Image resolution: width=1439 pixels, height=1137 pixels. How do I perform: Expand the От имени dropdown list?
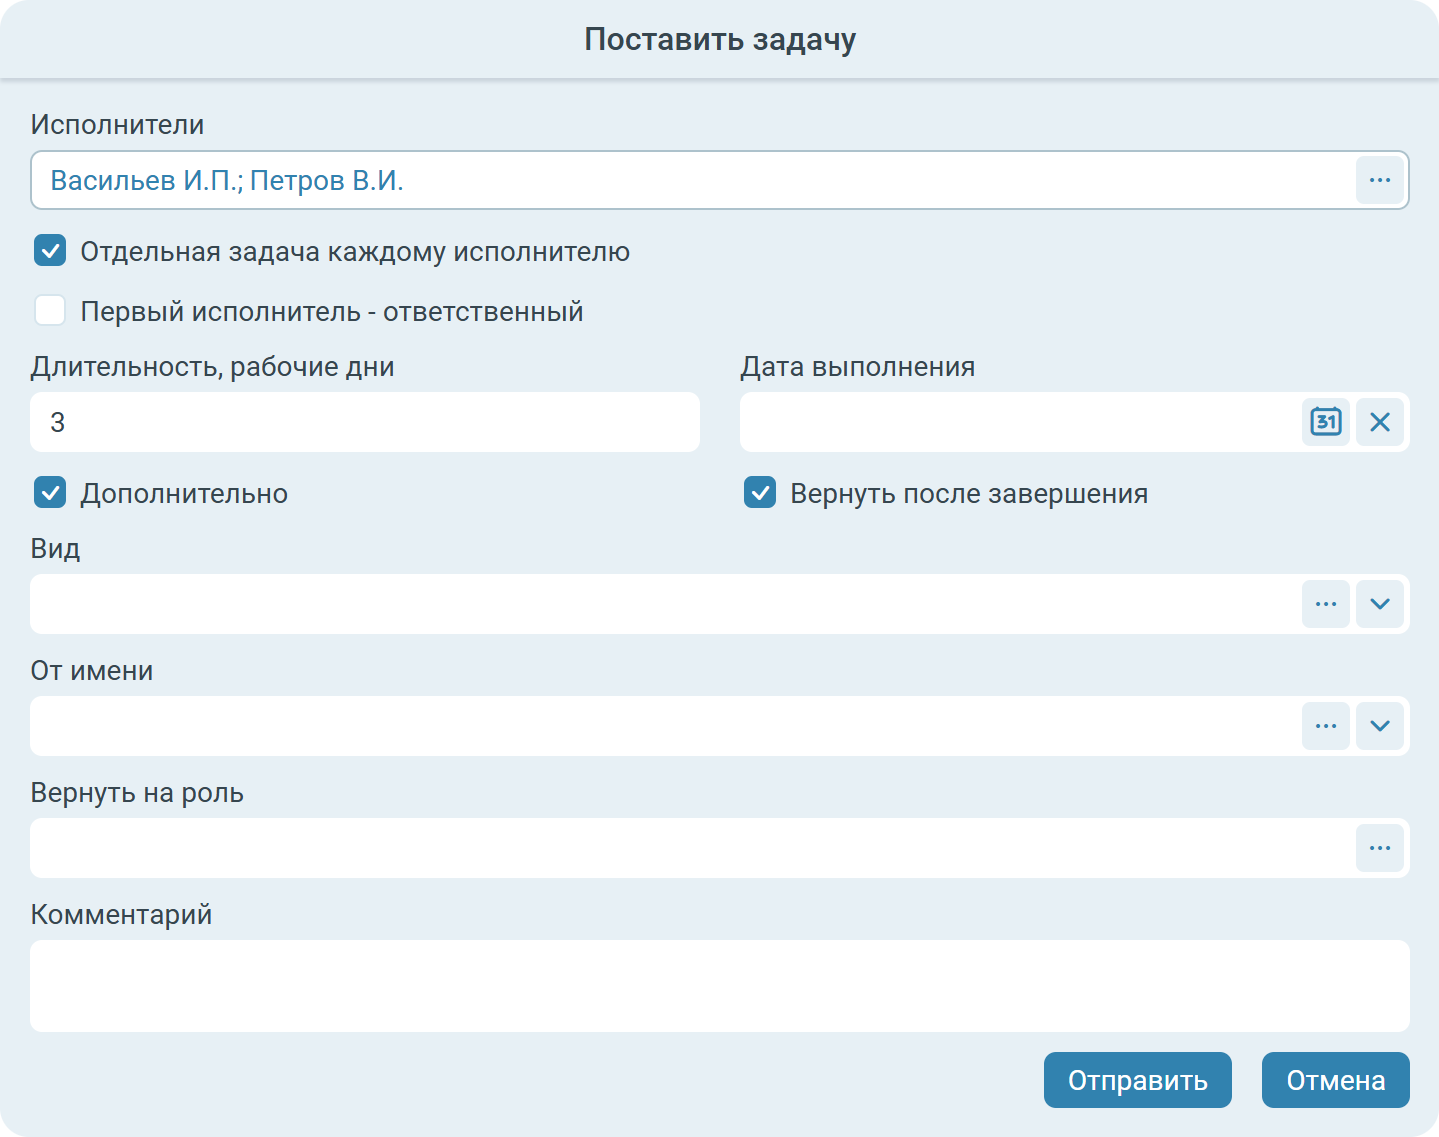(1380, 726)
